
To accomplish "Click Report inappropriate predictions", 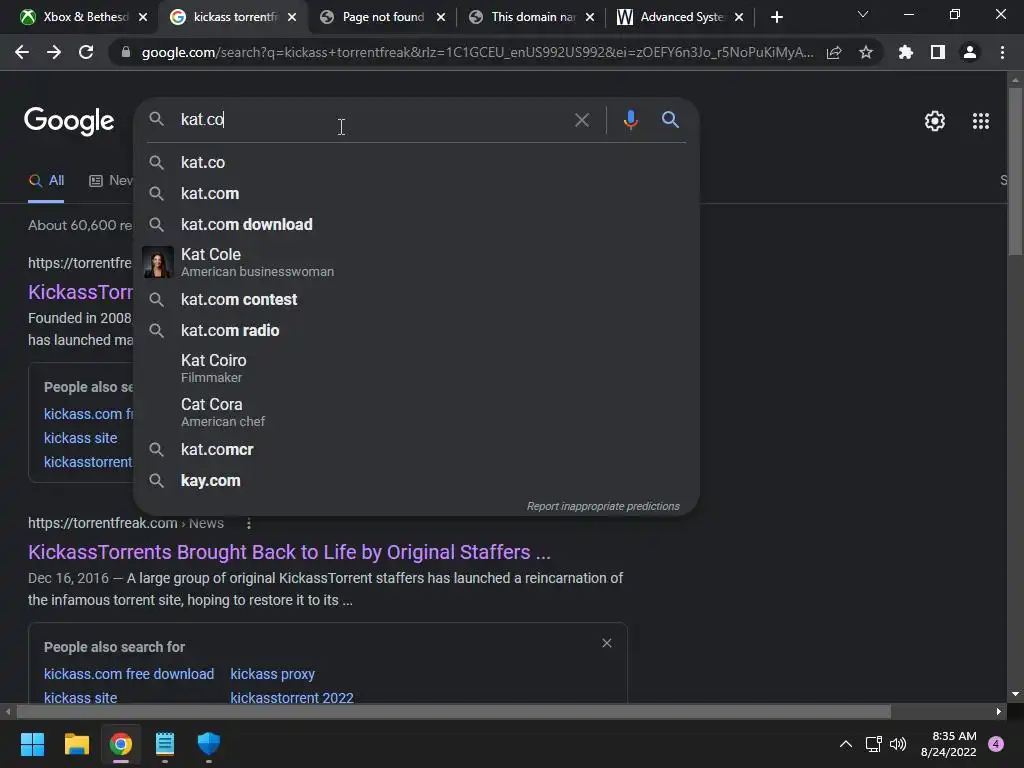I will tap(603, 506).
